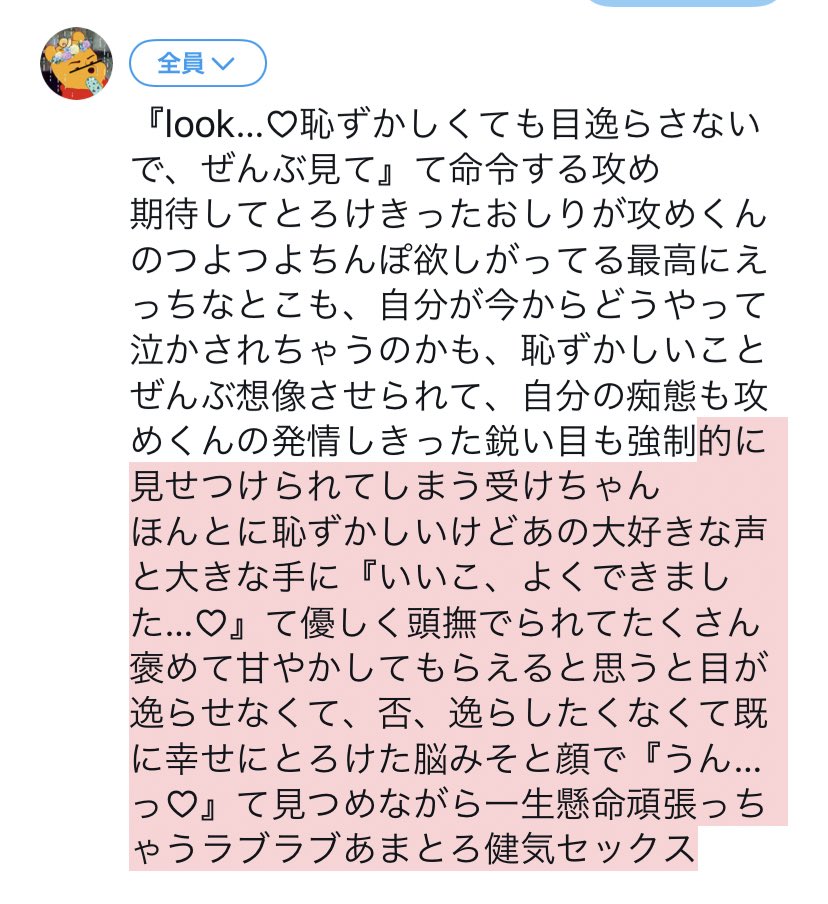Place cursor at the word look
Image resolution: width=828 pixels, height=904 pixels.
pyautogui.click(x=200, y=125)
